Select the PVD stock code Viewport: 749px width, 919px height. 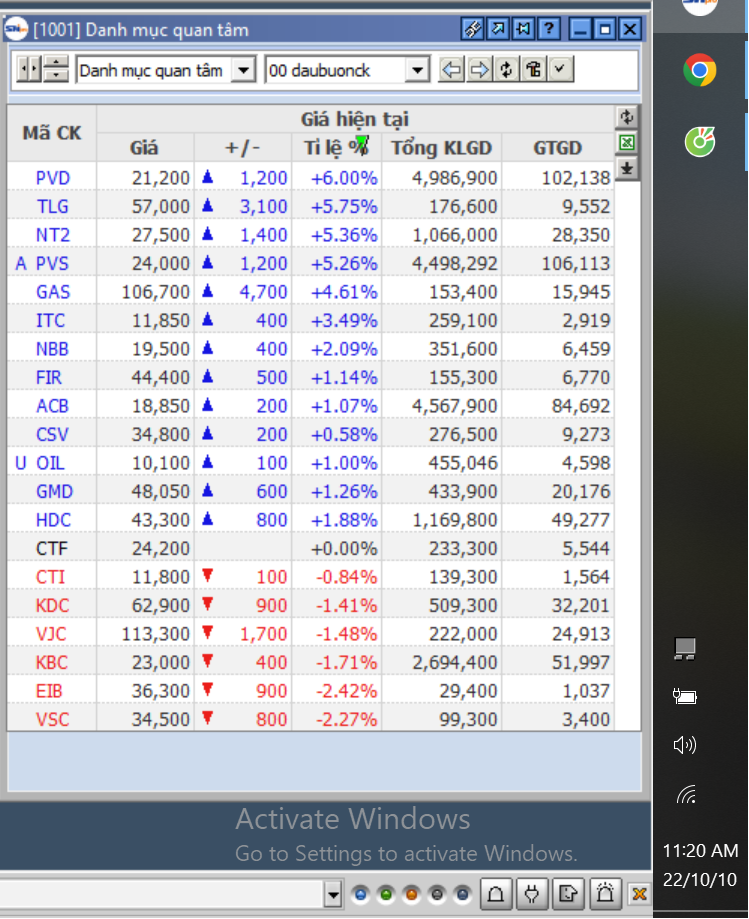53,178
